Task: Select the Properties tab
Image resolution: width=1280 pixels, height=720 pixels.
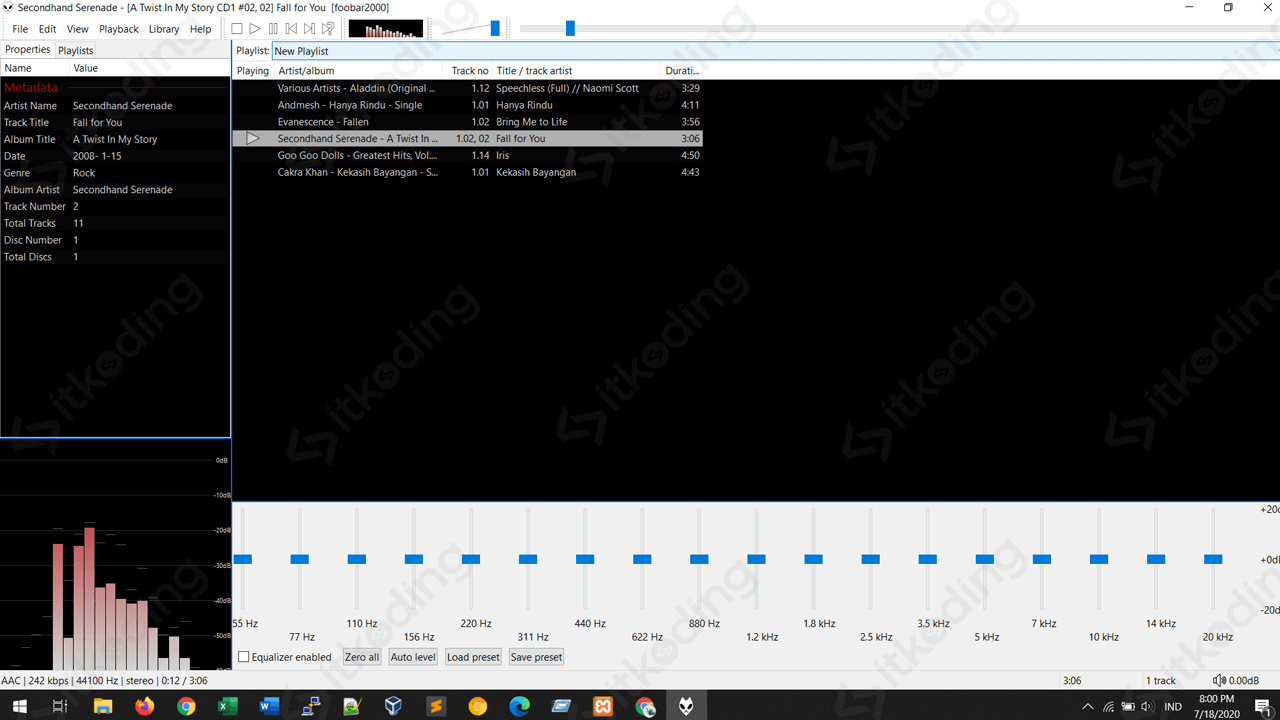Action: (x=28, y=49)
